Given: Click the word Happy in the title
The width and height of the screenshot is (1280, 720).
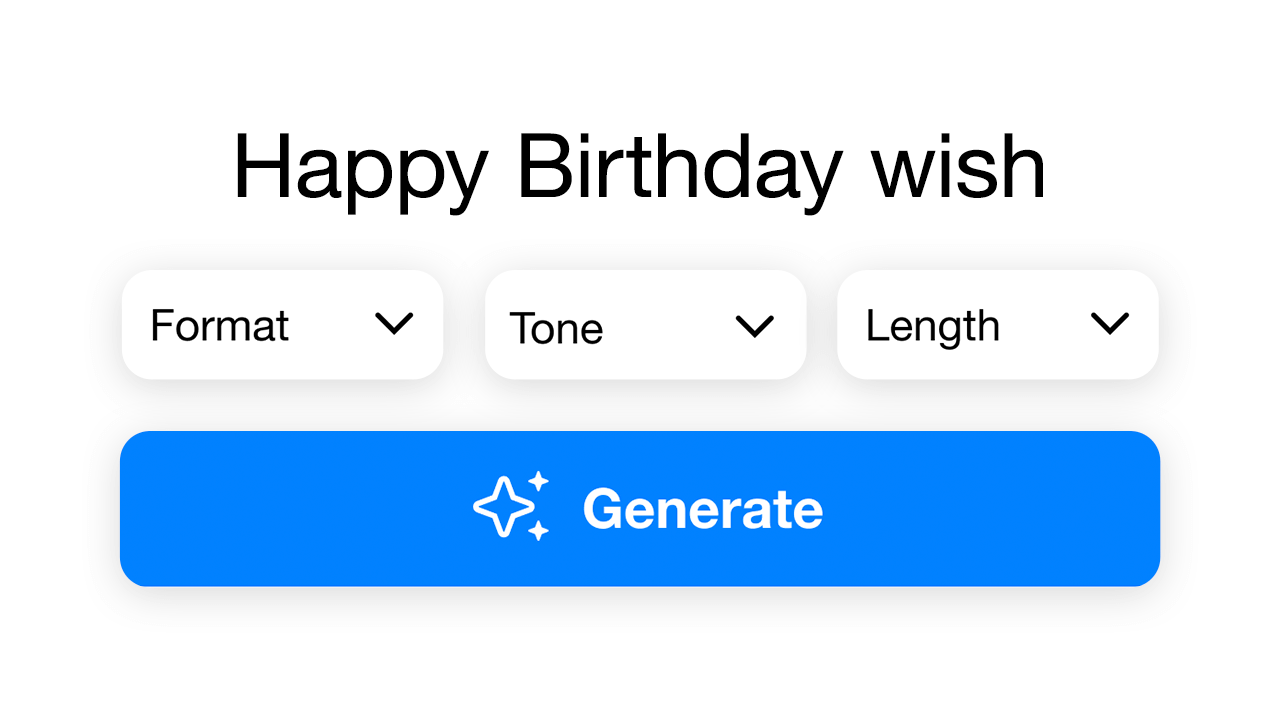Looking at the screenshot, I should point(360,172).
